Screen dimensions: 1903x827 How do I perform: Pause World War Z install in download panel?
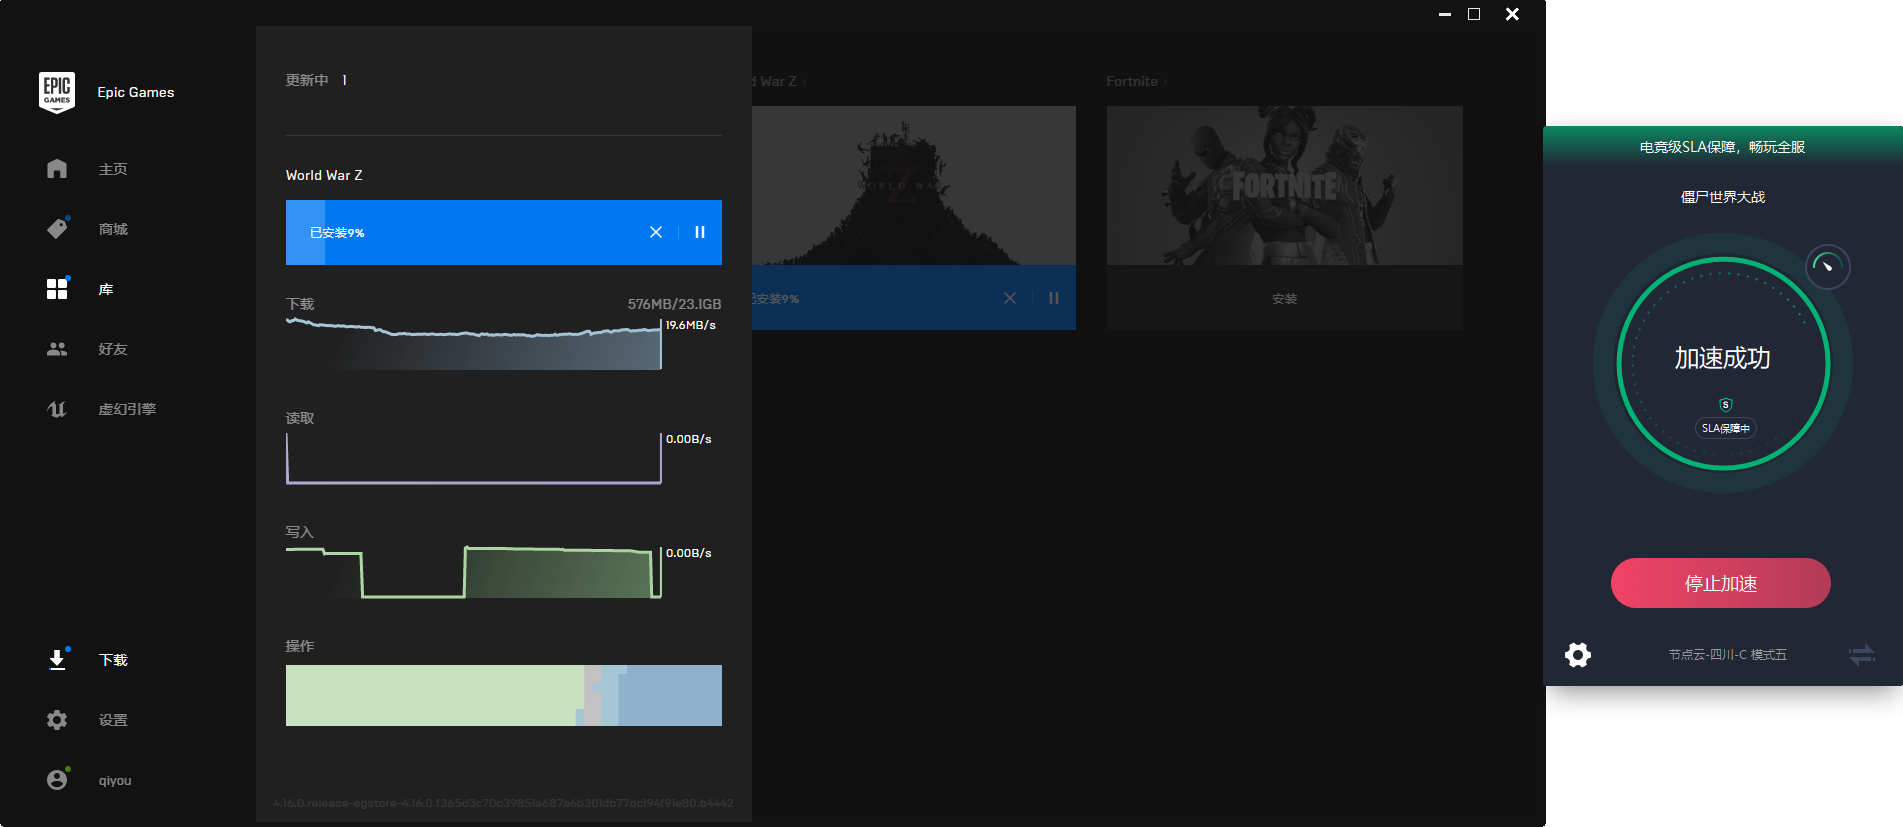tap(700, 232)
